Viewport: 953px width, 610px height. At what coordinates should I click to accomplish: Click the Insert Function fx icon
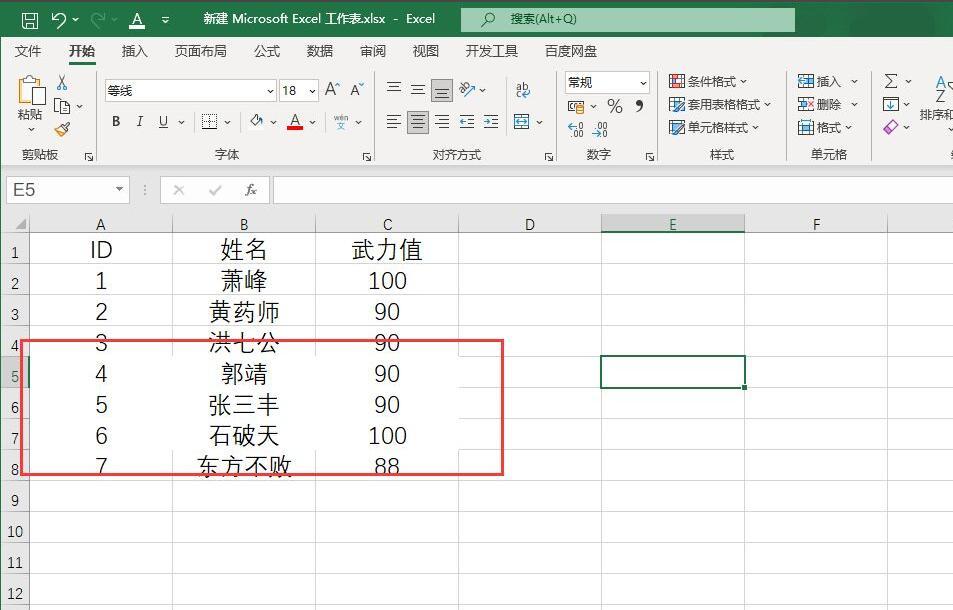click(x=250, y=190)
